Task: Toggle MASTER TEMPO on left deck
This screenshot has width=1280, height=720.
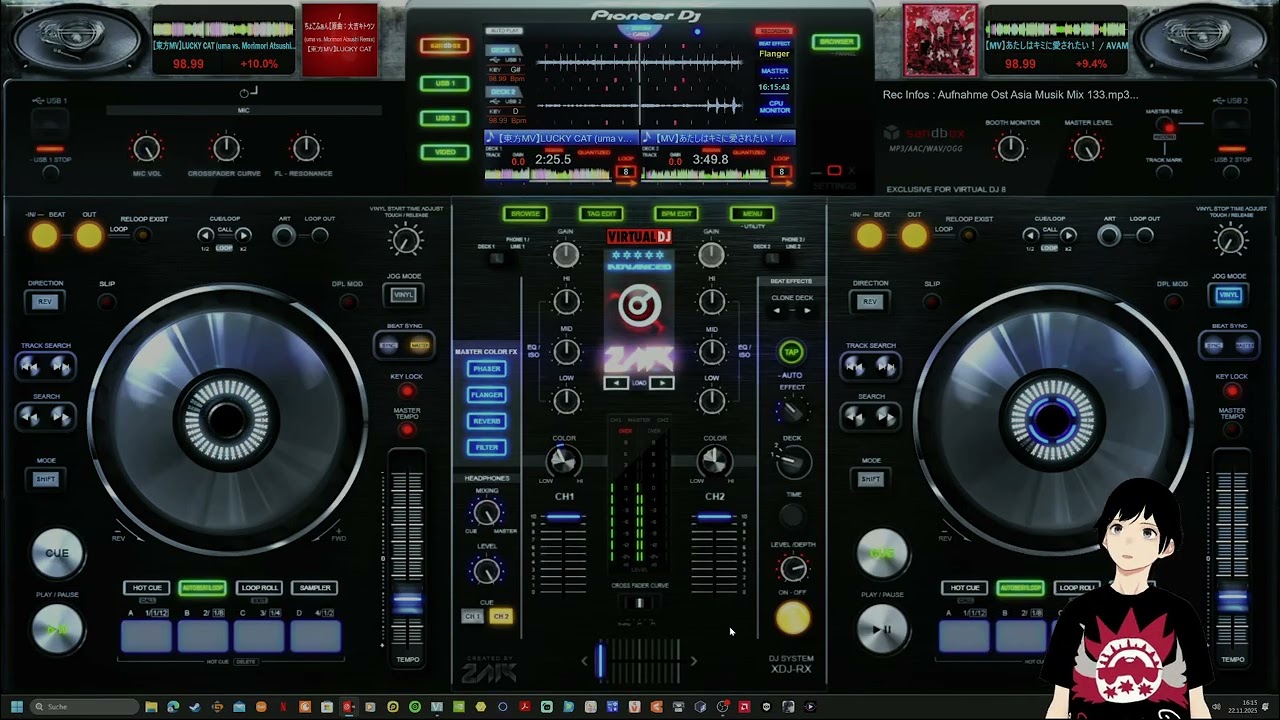Action: [x=406, y=430]
